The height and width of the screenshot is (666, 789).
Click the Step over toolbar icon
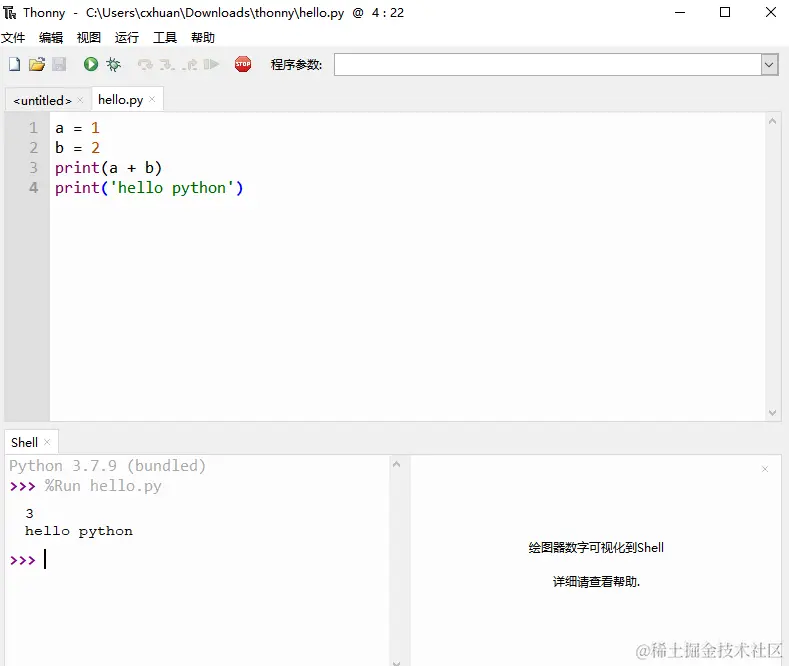point(145,64)
